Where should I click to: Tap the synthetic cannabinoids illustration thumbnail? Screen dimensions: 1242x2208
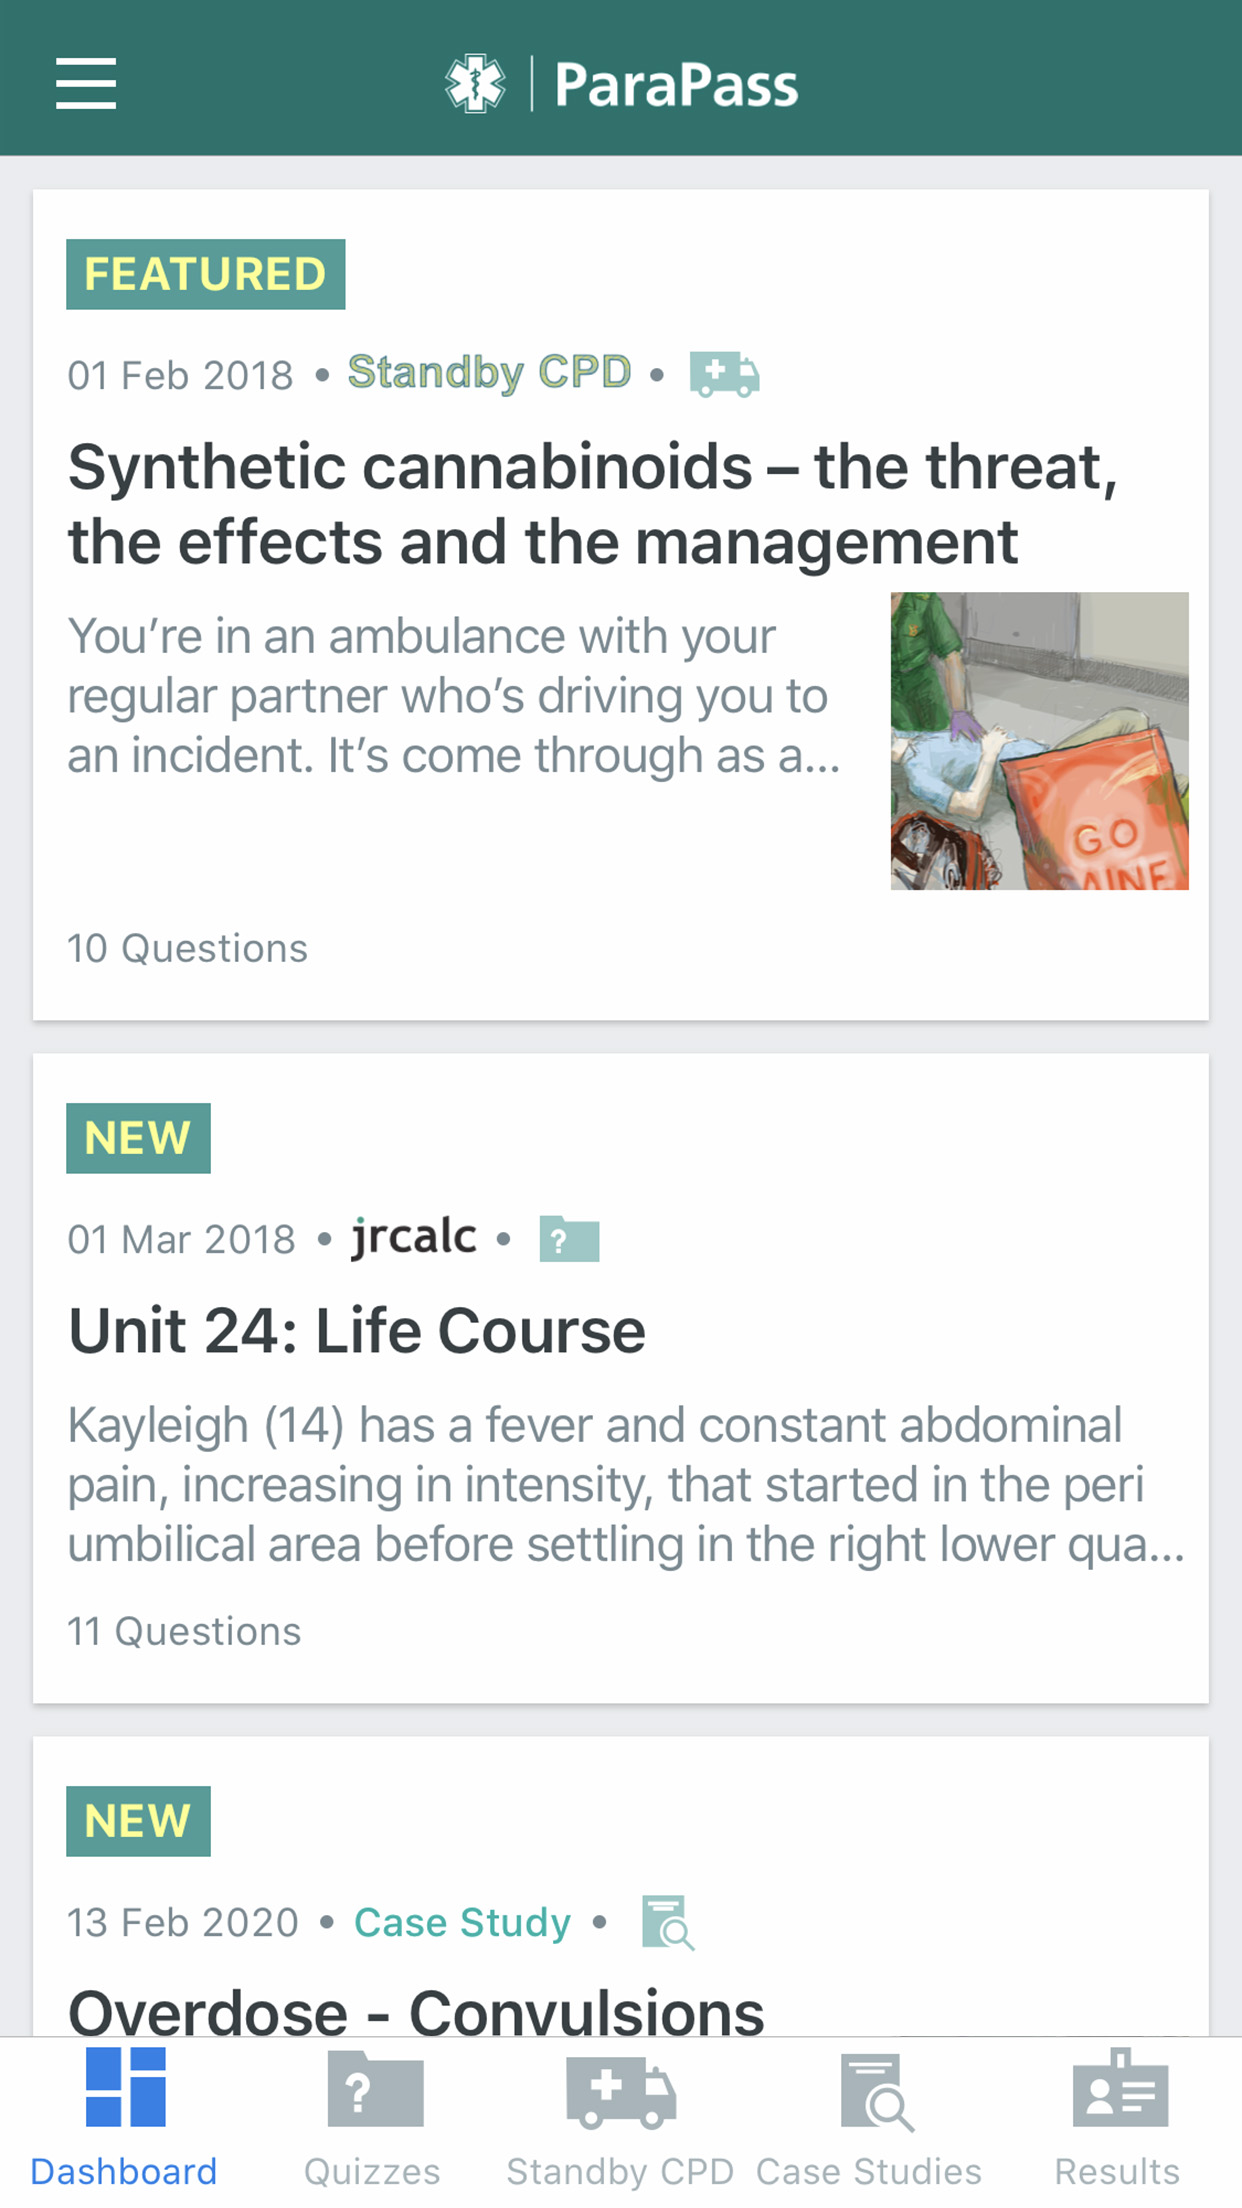click(x=1039, y=741)
